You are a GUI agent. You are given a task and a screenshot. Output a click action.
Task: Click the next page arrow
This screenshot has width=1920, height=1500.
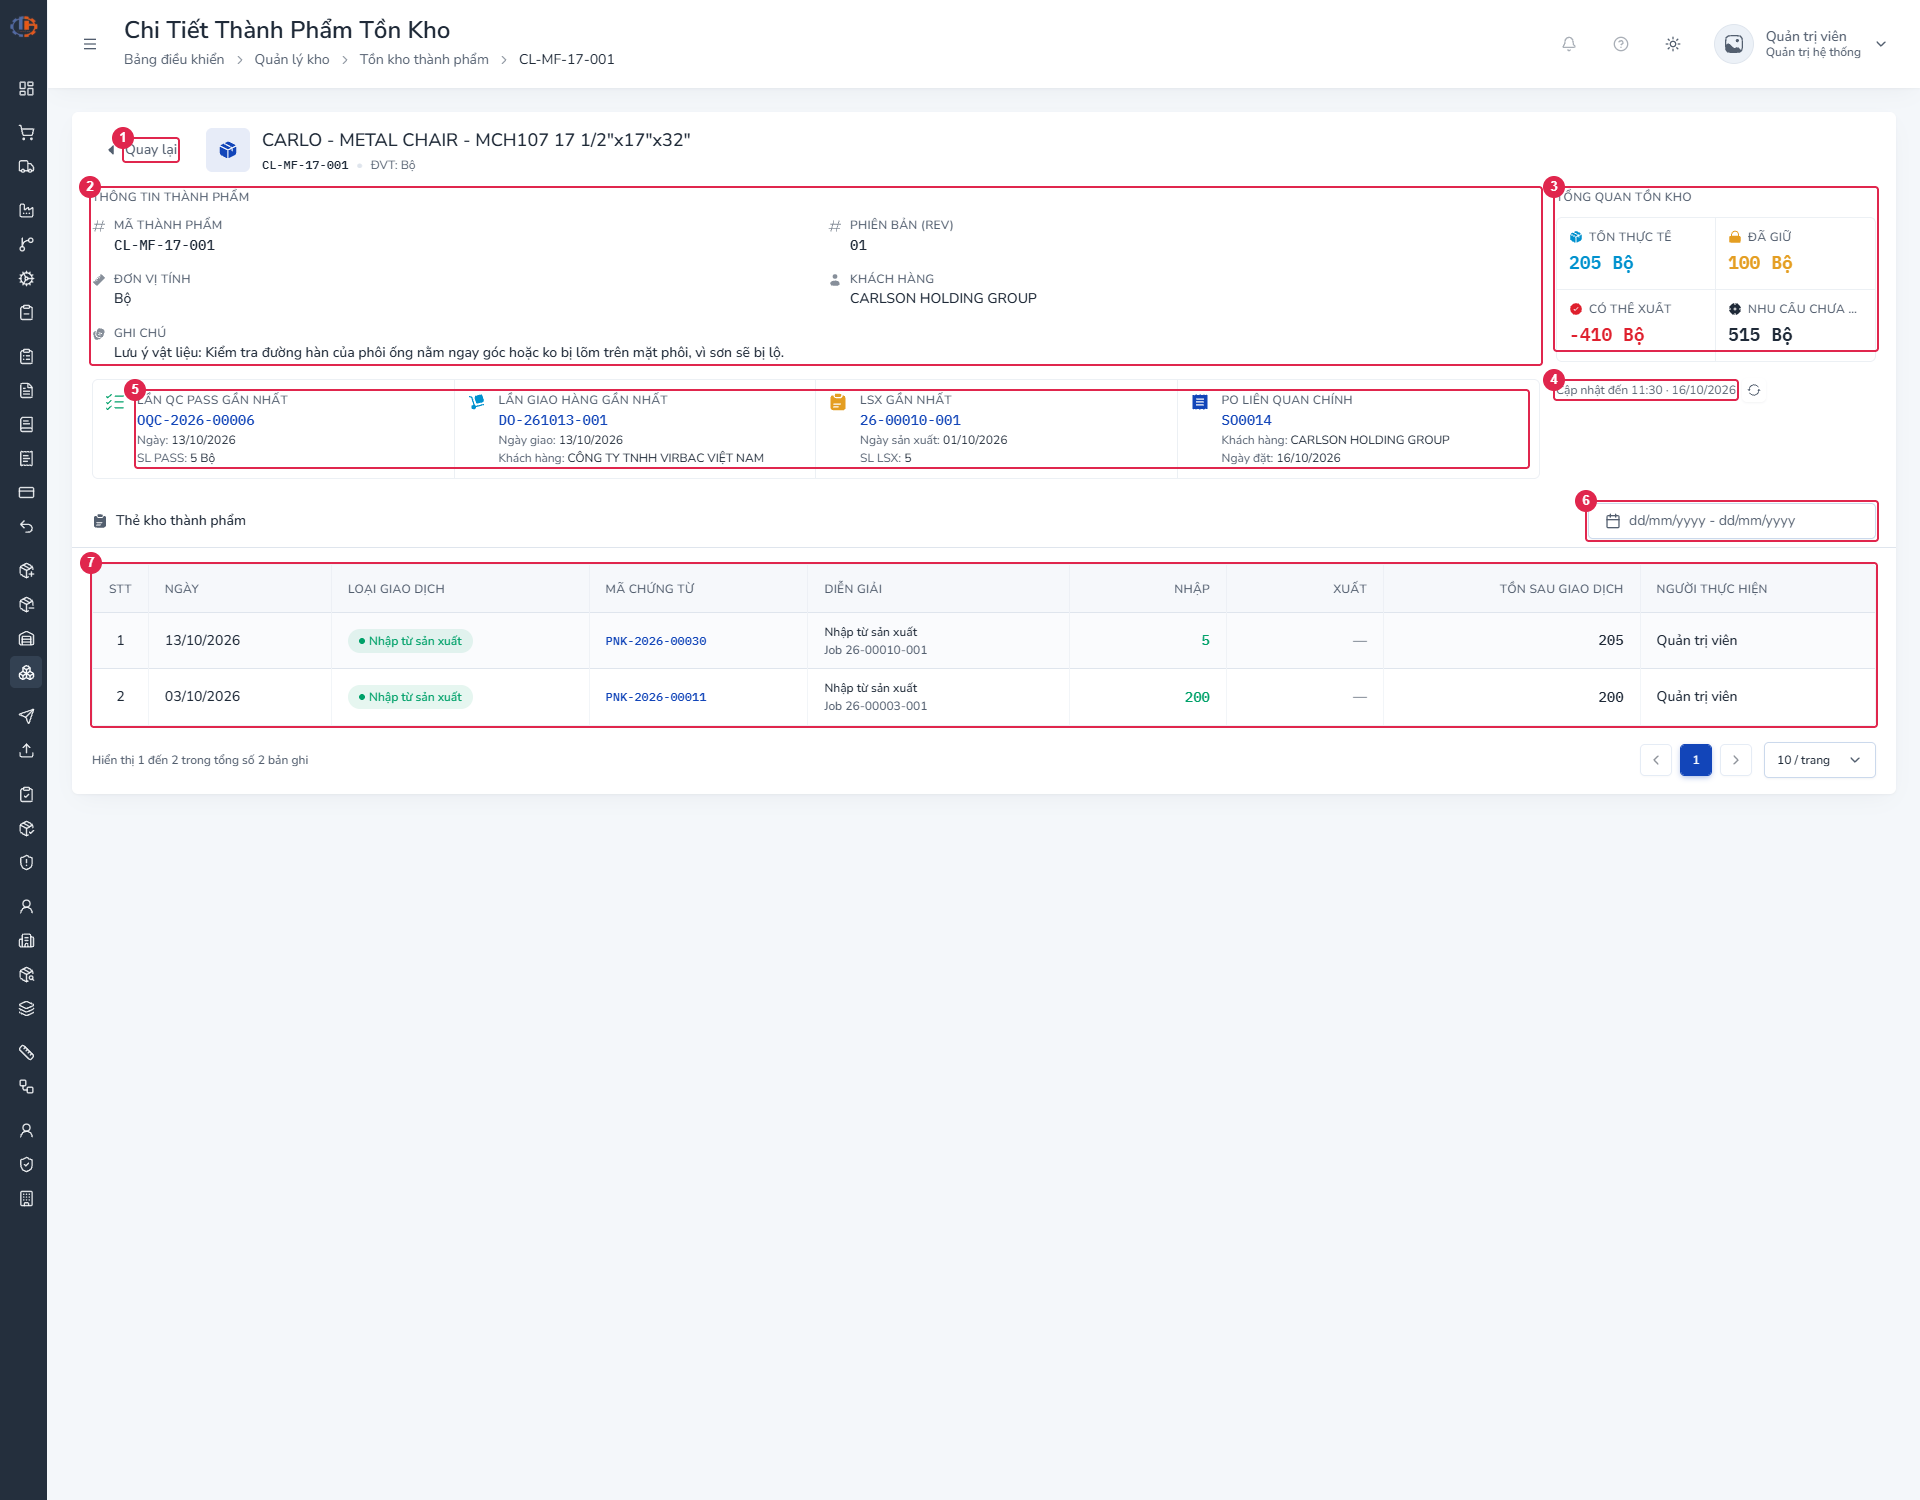tap(1736, 760)
